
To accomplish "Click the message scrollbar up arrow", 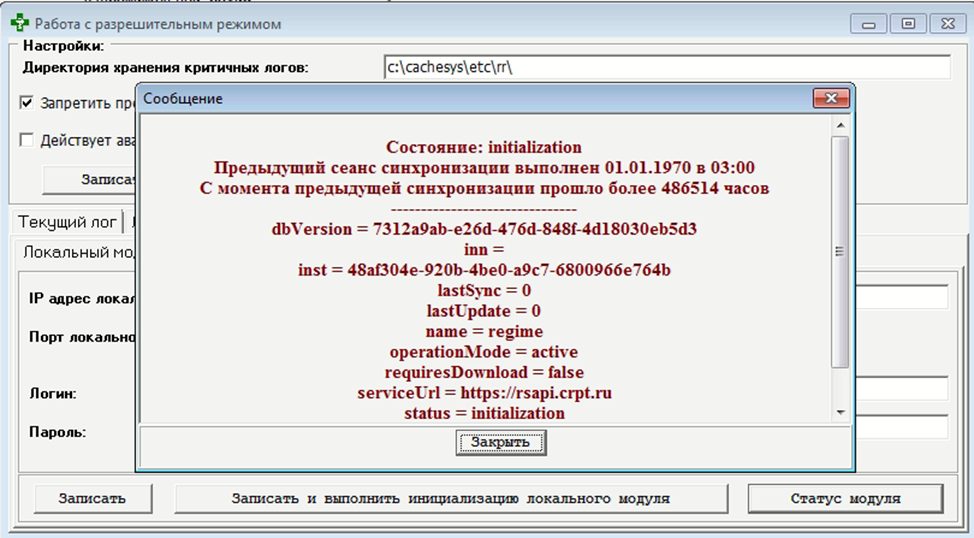I will 840,125.
